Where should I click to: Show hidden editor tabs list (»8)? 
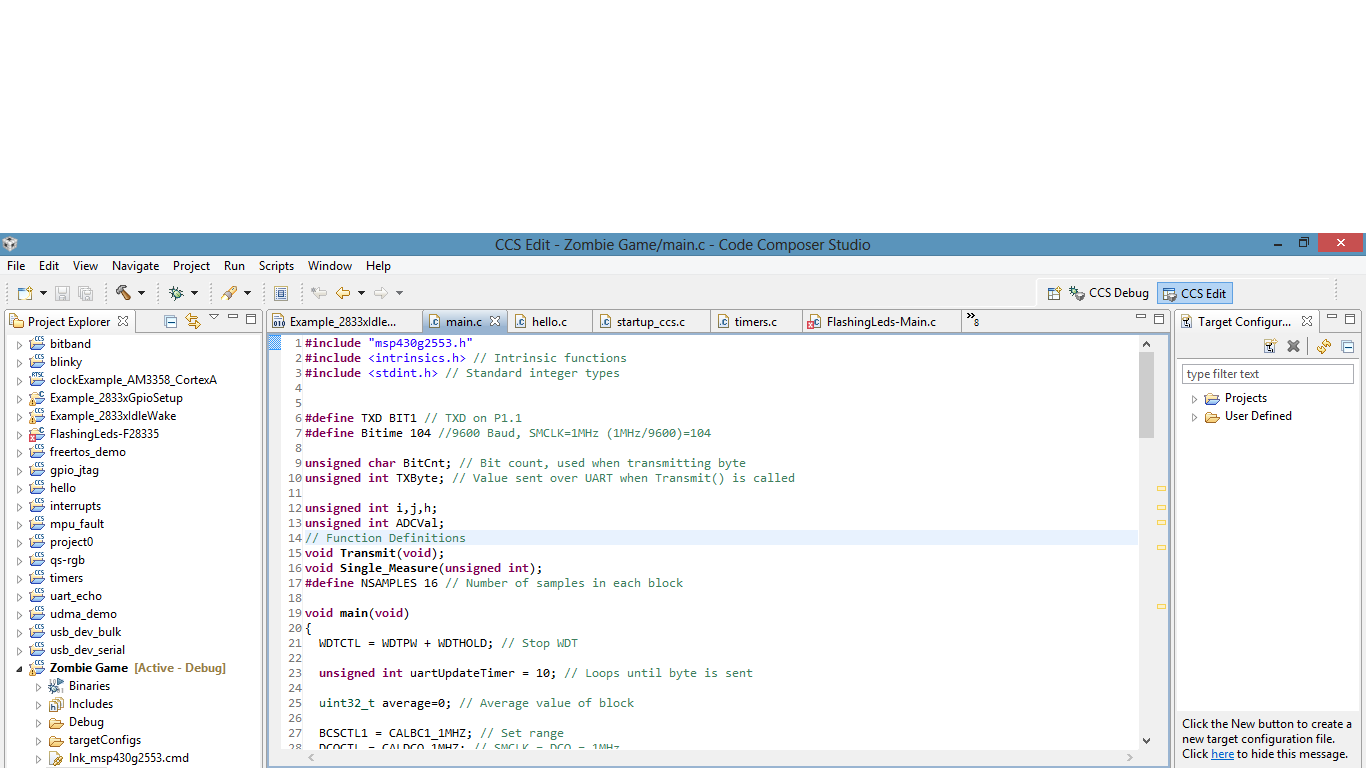[x=972, y=320]
